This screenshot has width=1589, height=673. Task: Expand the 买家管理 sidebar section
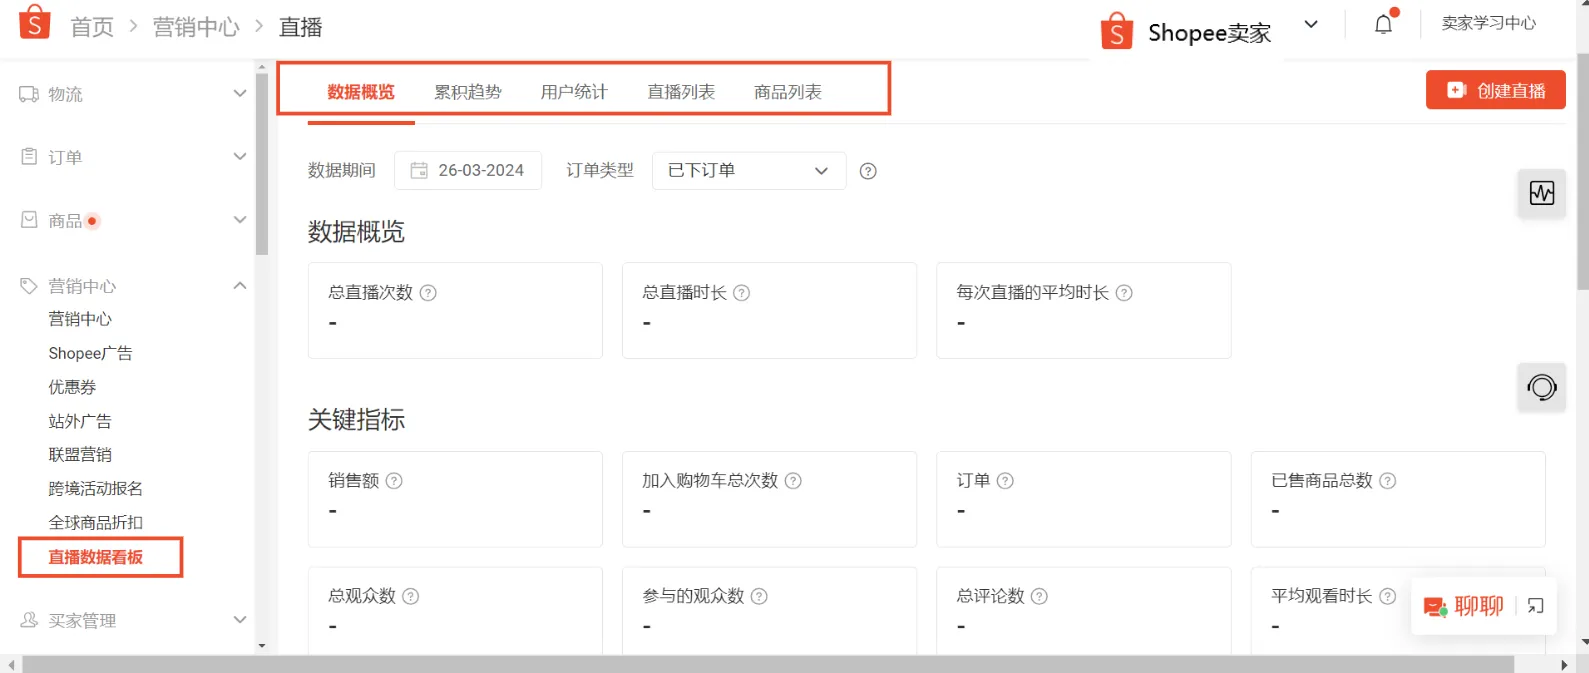point(239,620)
